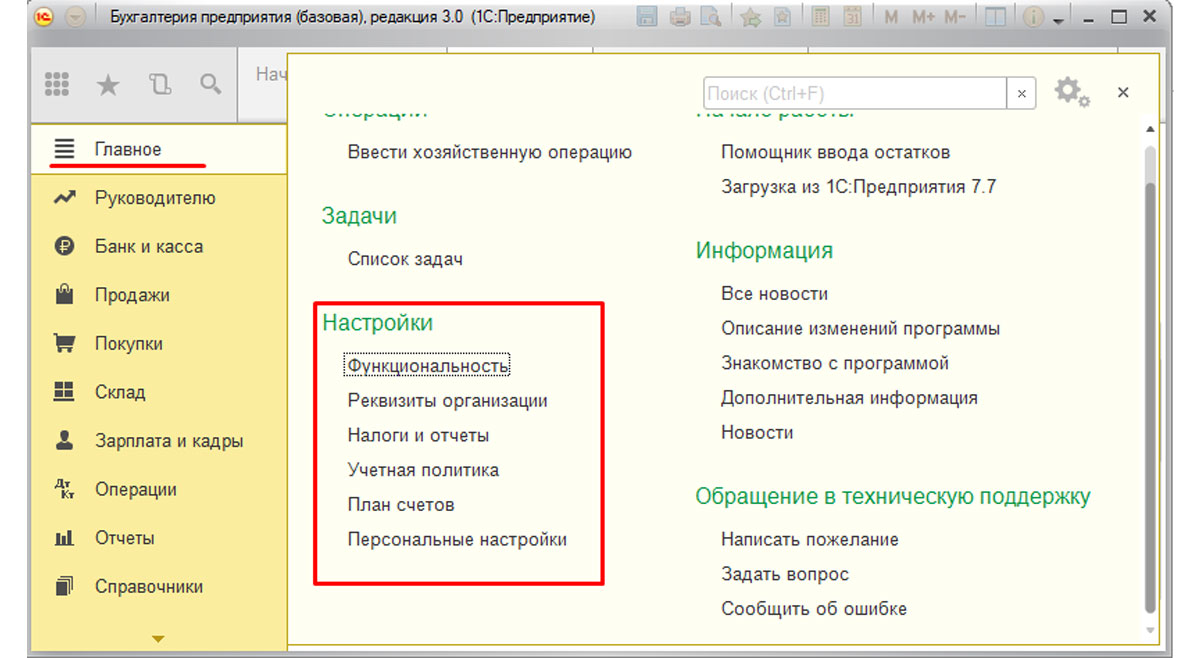This screenshot has width=1200, height=658.
Task: Open Сообщить об ошибке link
Action: (x=814, y=609)
